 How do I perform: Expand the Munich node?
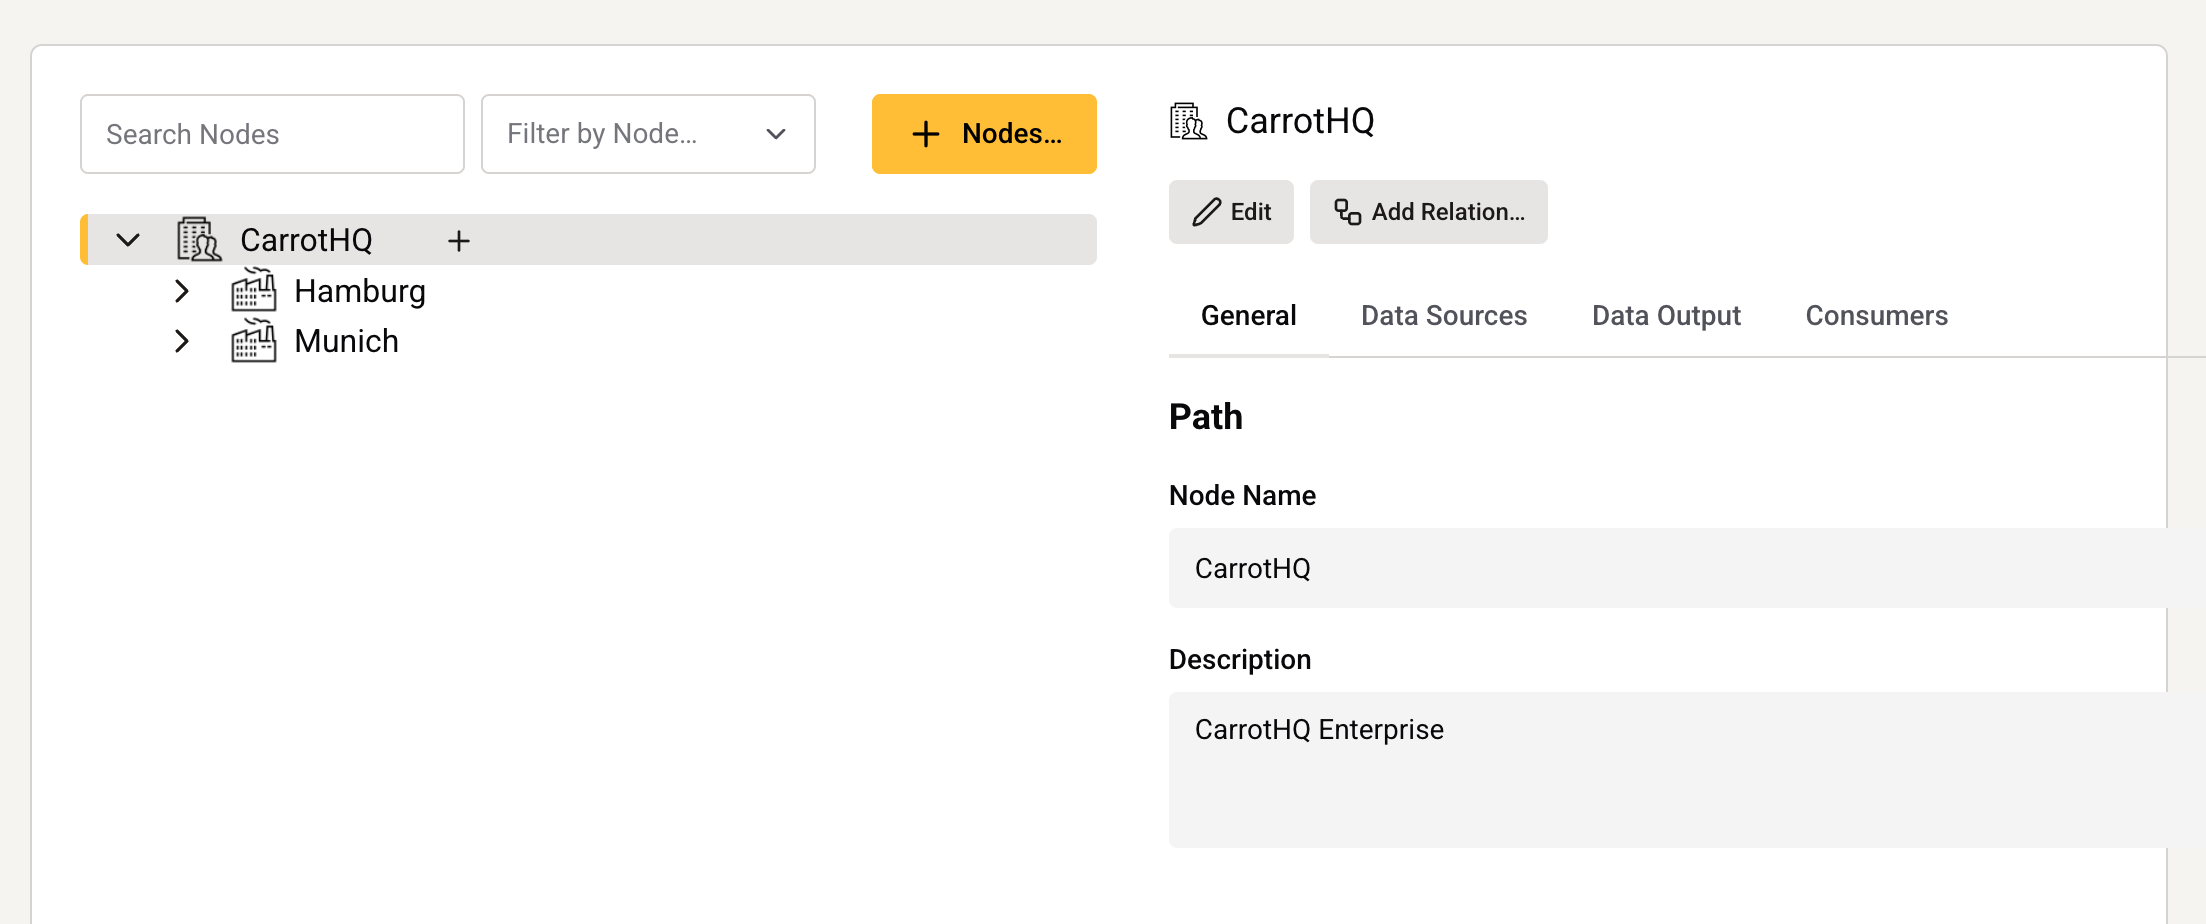182,342
